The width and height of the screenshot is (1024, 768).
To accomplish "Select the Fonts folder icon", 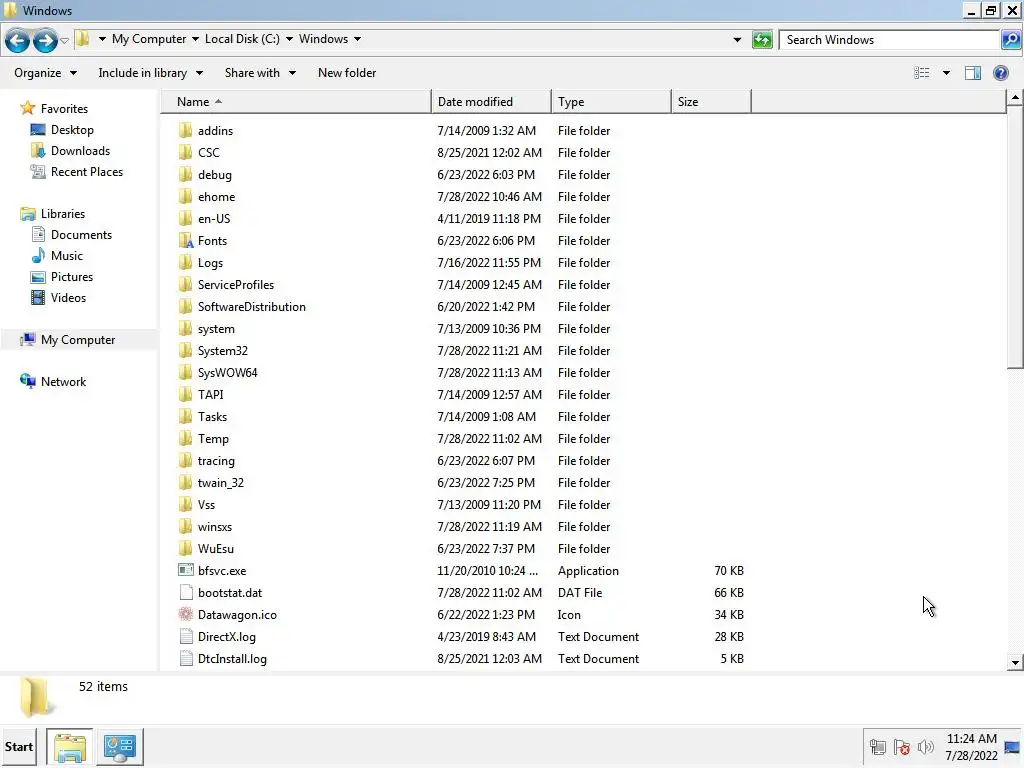I will 185,241.
